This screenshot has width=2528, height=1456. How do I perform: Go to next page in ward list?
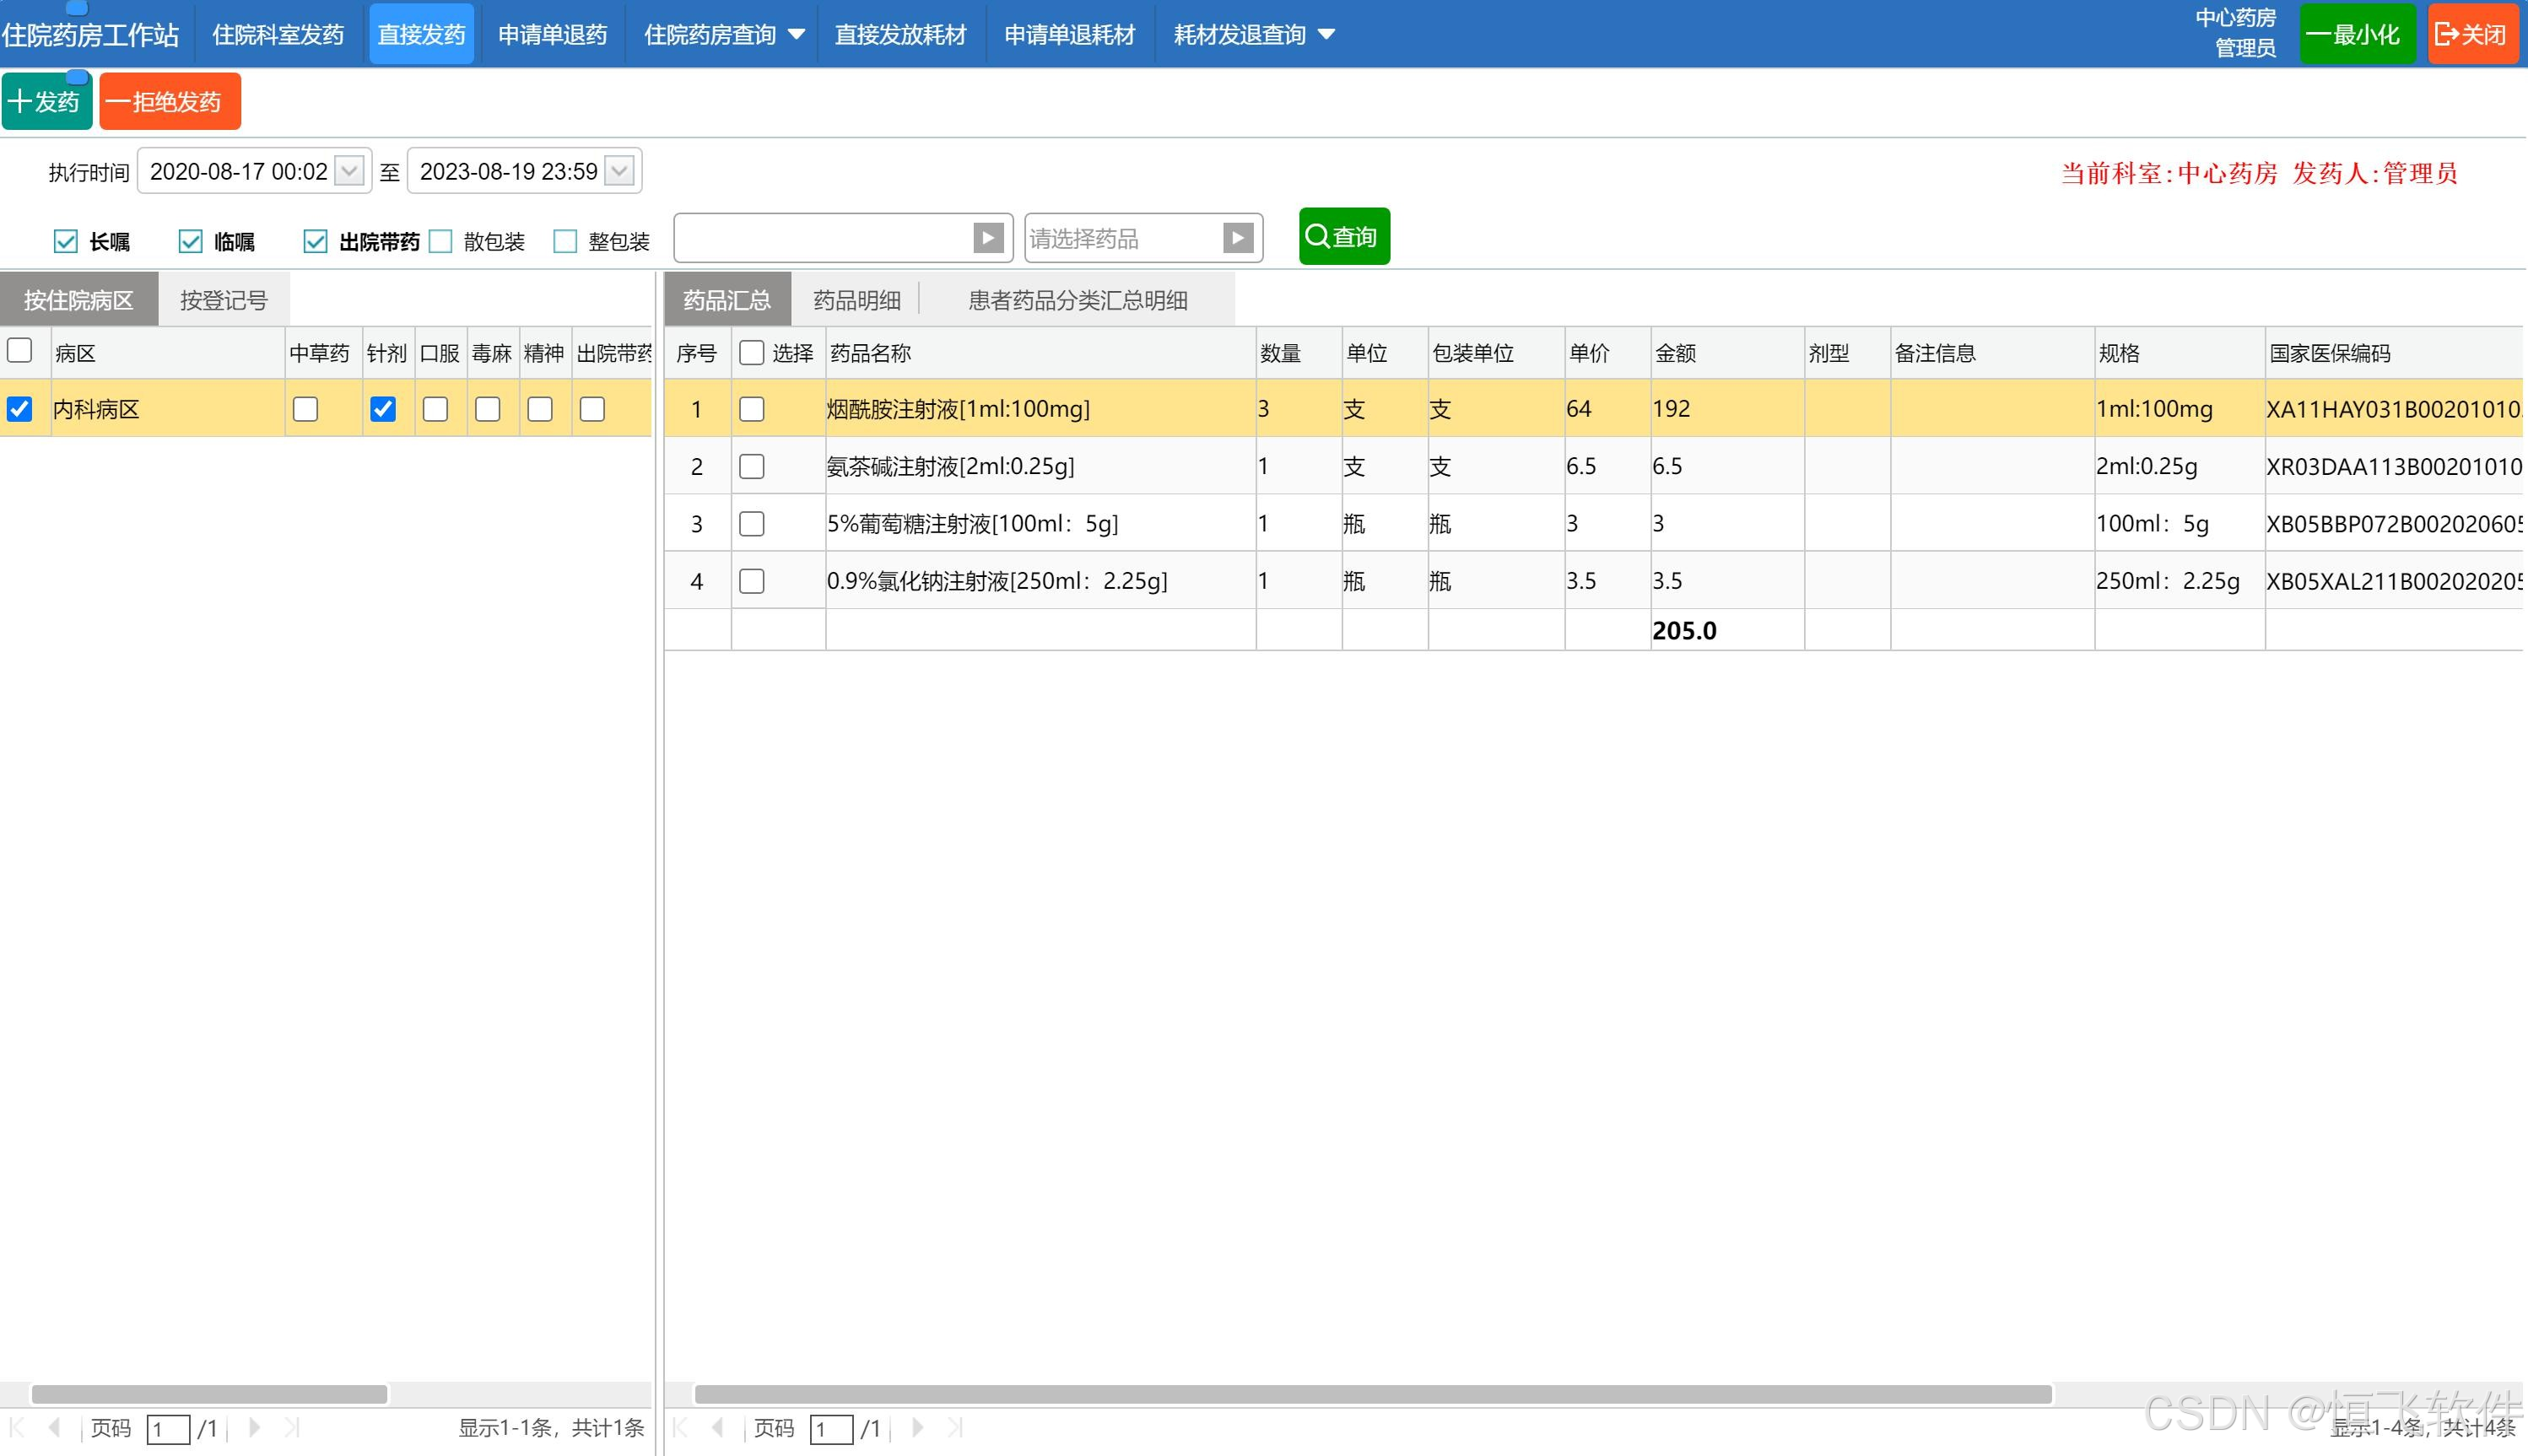click(254, 1428)
